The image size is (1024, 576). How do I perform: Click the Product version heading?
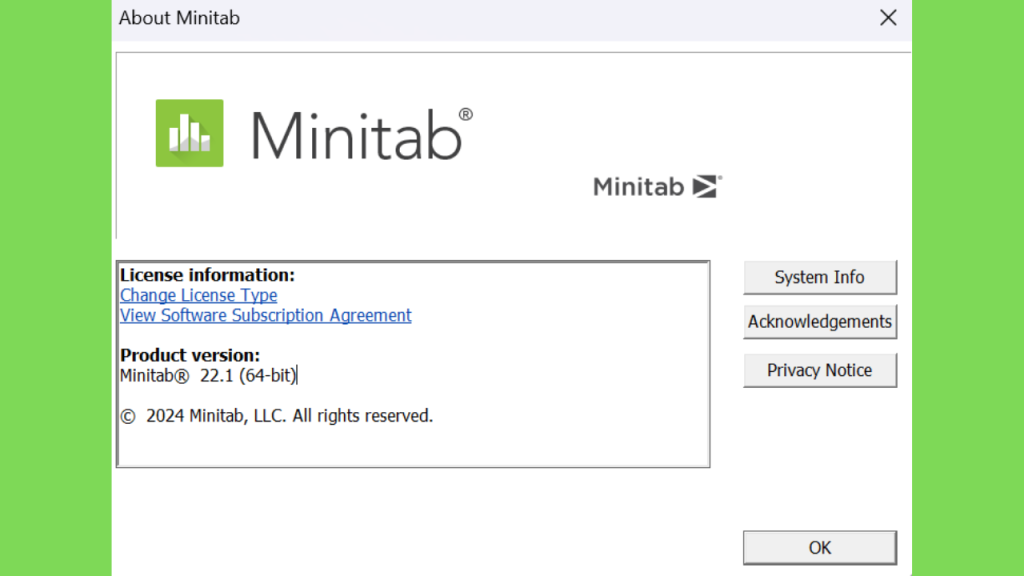190,355
